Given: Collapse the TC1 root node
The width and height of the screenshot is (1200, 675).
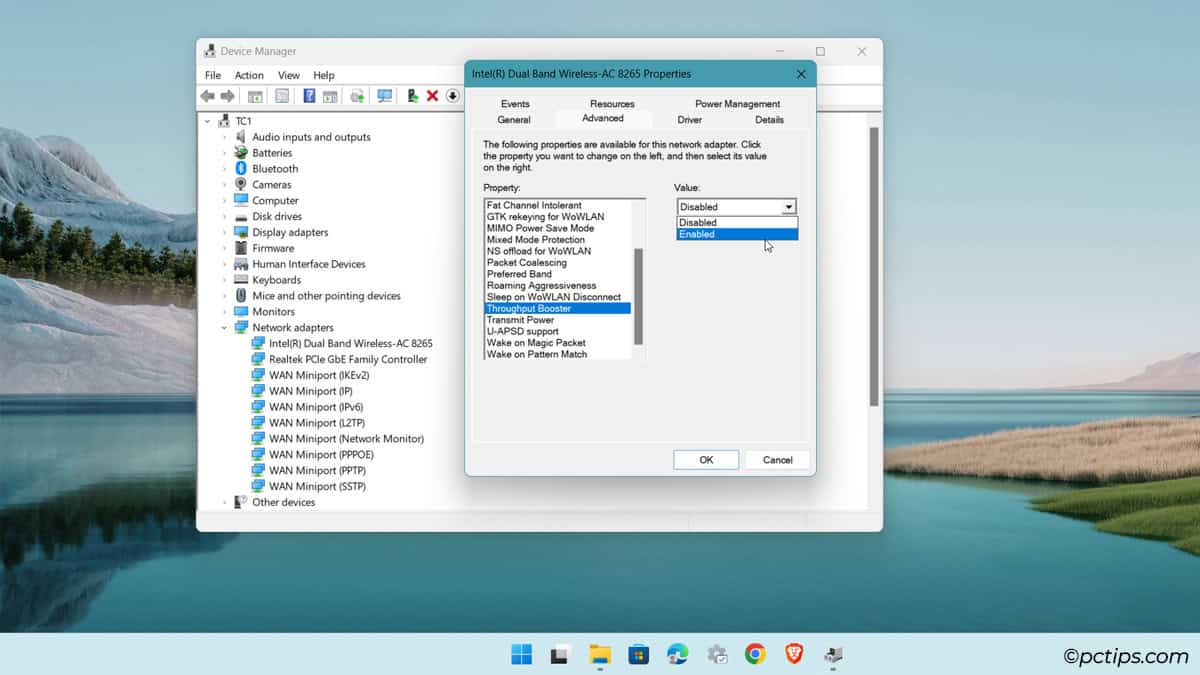Looking at the screenshot, I should pyautogui.click(x=208, y=121).
